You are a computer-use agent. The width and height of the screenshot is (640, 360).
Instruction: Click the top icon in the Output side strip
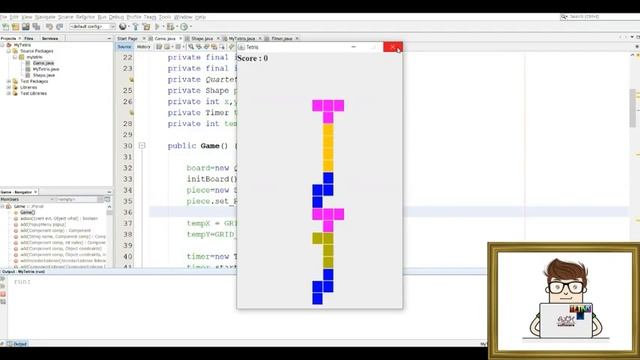tap(3, 279)
